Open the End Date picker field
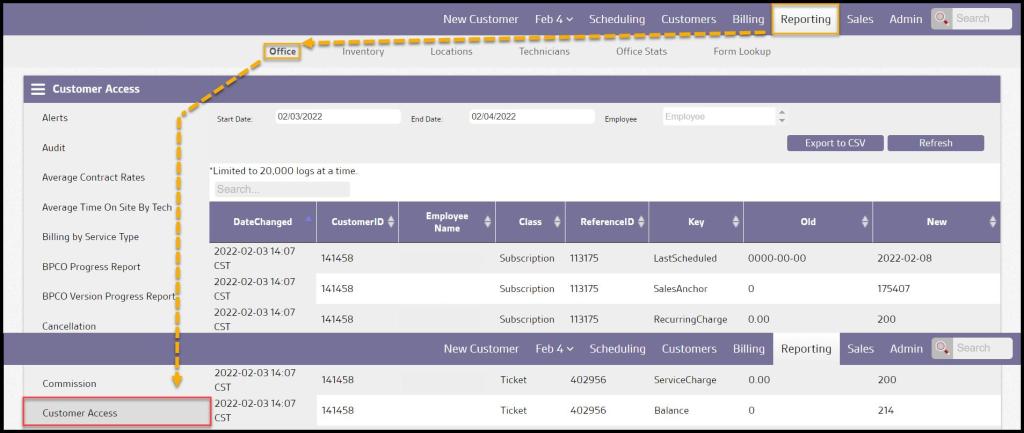 click(531, 117)
